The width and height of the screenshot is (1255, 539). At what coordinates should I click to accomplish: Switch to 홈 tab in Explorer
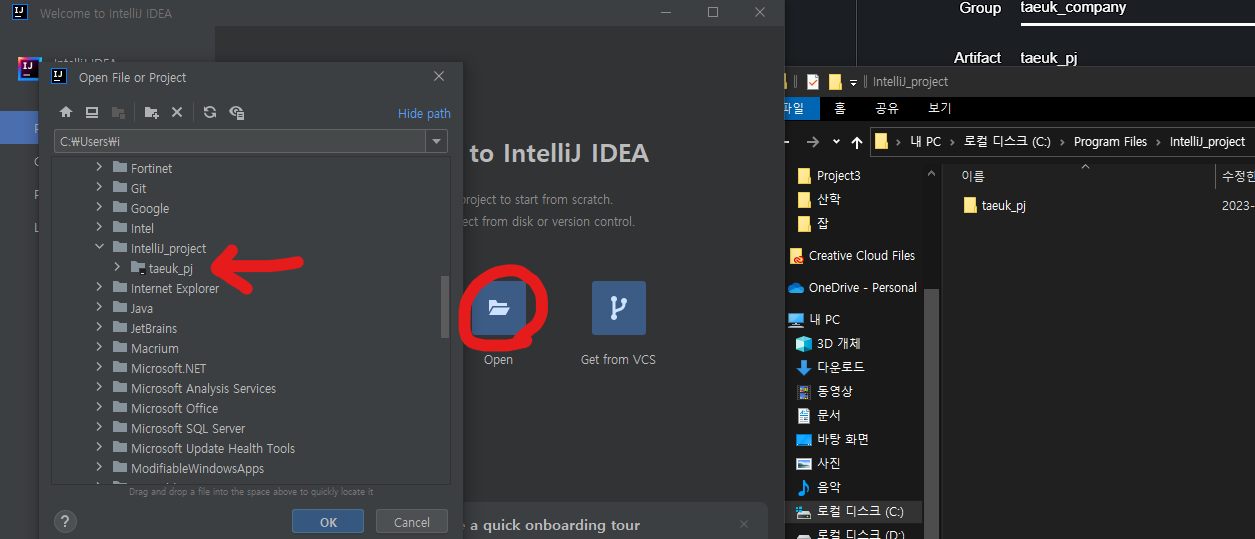840,108
